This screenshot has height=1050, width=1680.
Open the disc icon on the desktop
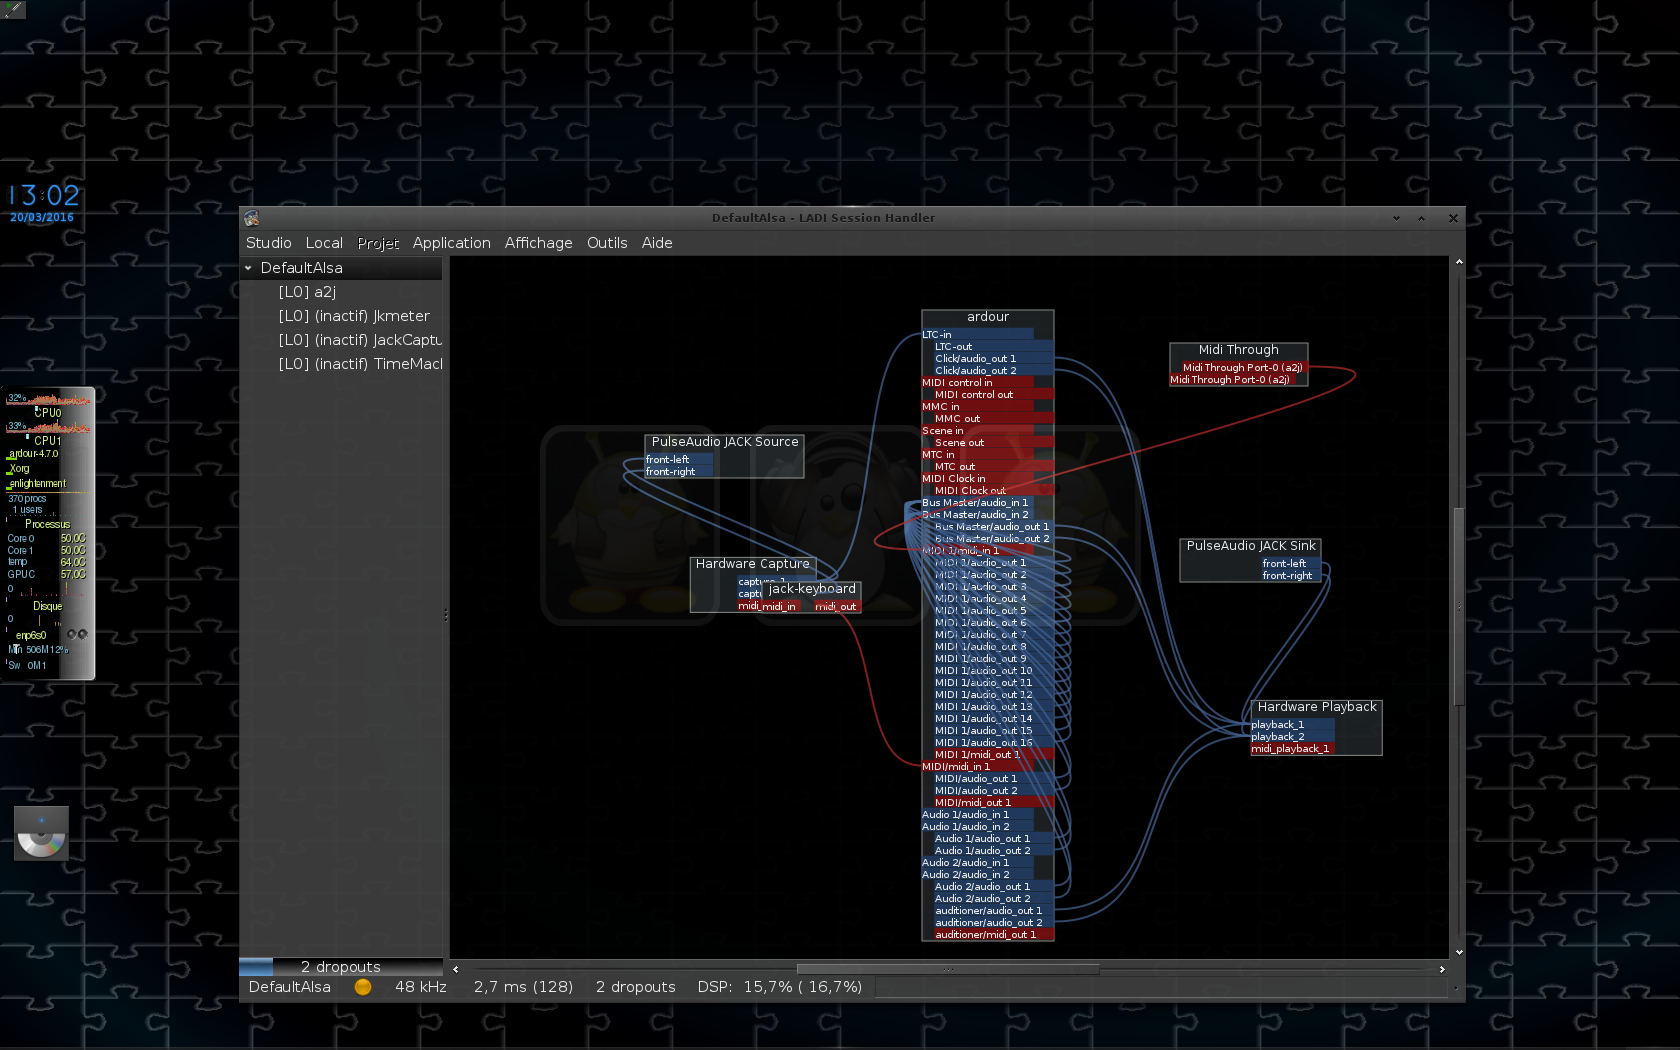[x=41, y=833]
